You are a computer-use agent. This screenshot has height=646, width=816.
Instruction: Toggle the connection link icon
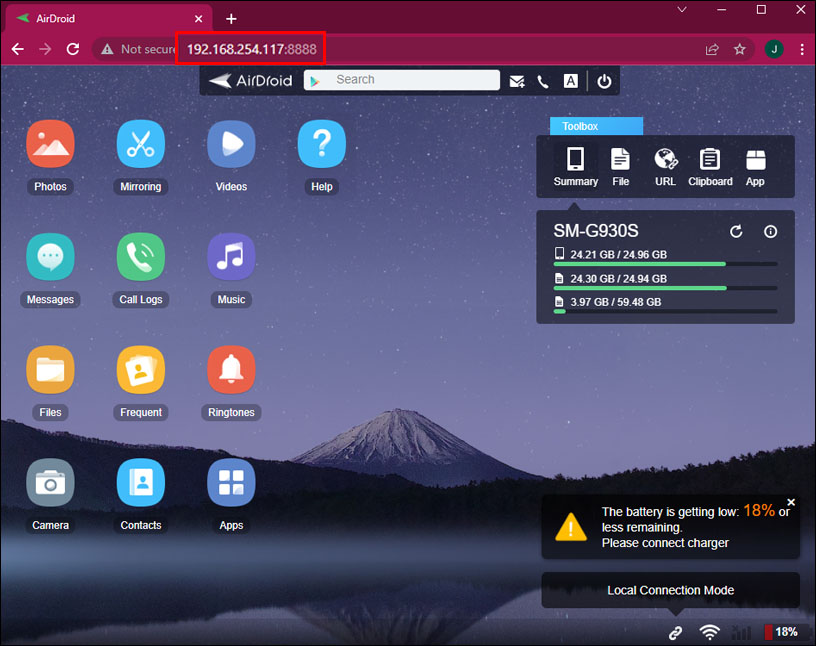pos(675,632)
